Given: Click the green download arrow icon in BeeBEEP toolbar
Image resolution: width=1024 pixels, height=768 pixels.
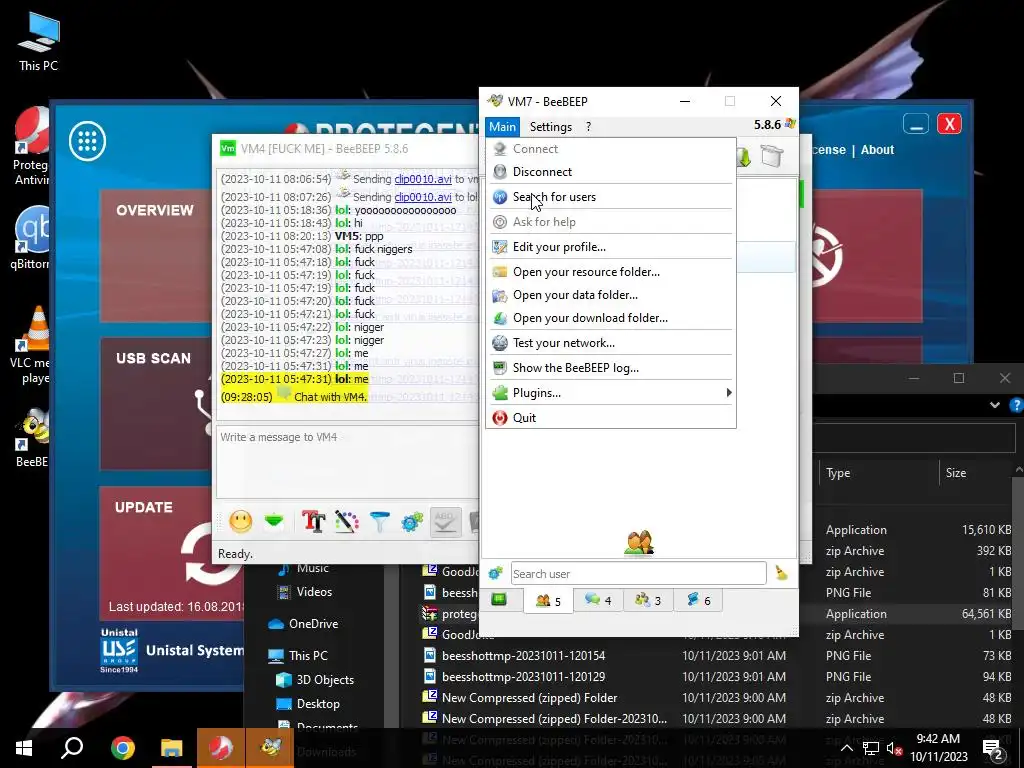Looking at the screenshot, I should coord(743,157).
